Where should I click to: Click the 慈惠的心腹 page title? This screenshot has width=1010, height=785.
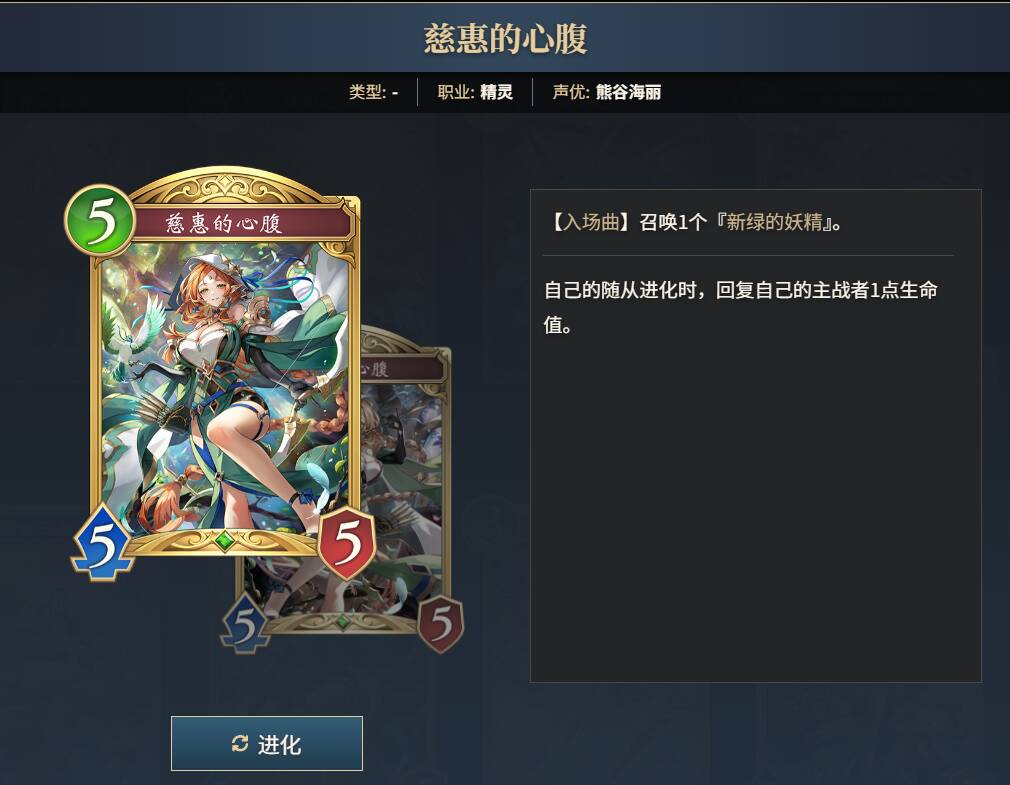click(505, 38)
